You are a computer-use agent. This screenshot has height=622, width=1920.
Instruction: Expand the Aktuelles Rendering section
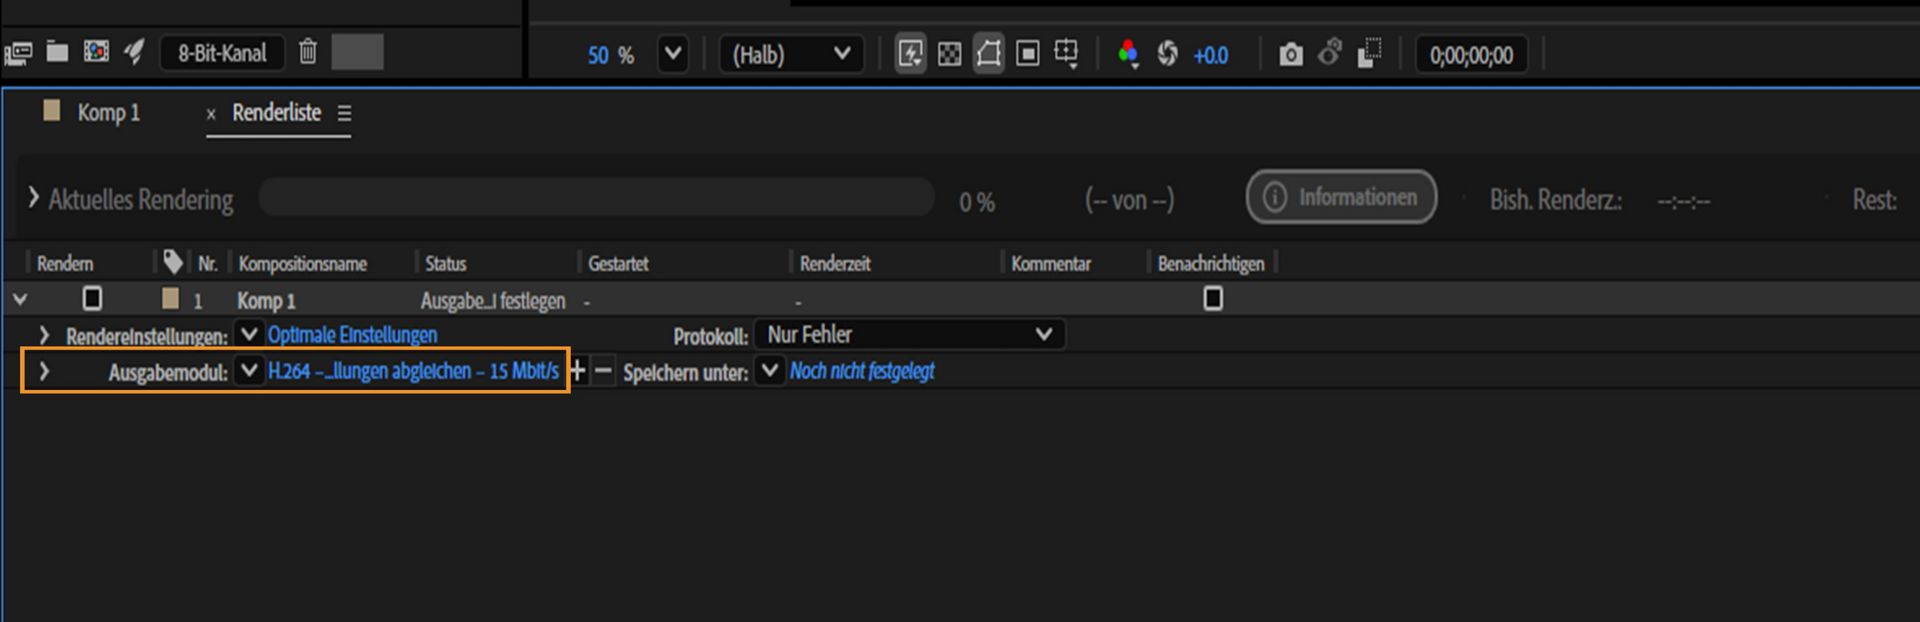pyautogui.click(x=33, y=198)
